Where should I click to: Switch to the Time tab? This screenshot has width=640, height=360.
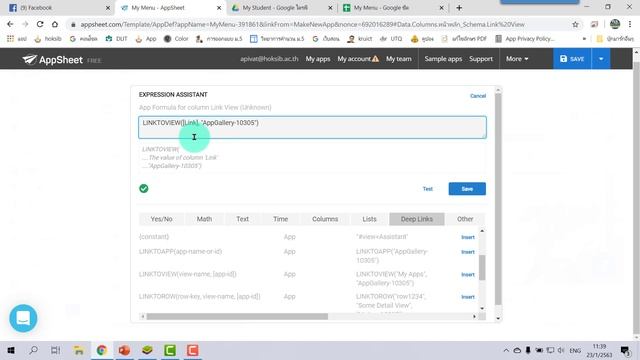[280, 219]
